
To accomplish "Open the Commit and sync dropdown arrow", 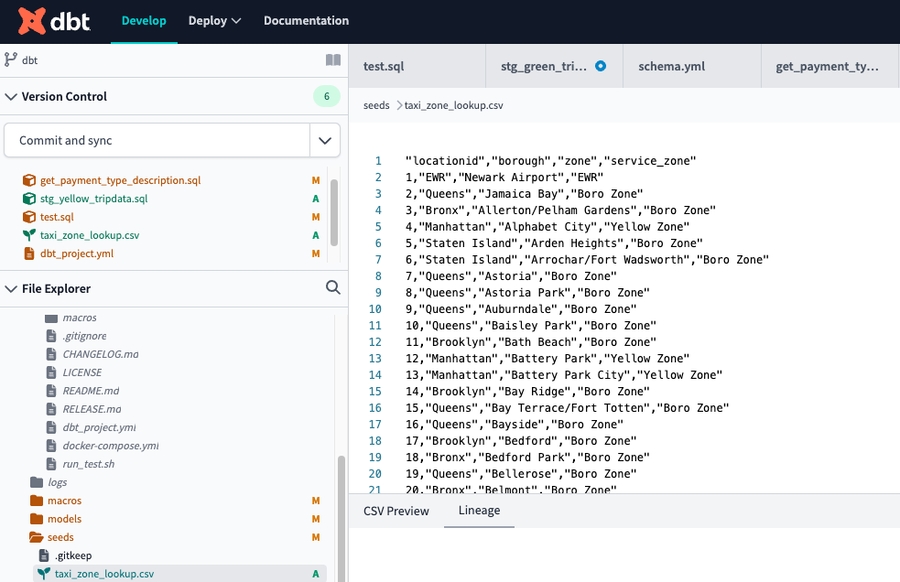I will click(324, 141).
